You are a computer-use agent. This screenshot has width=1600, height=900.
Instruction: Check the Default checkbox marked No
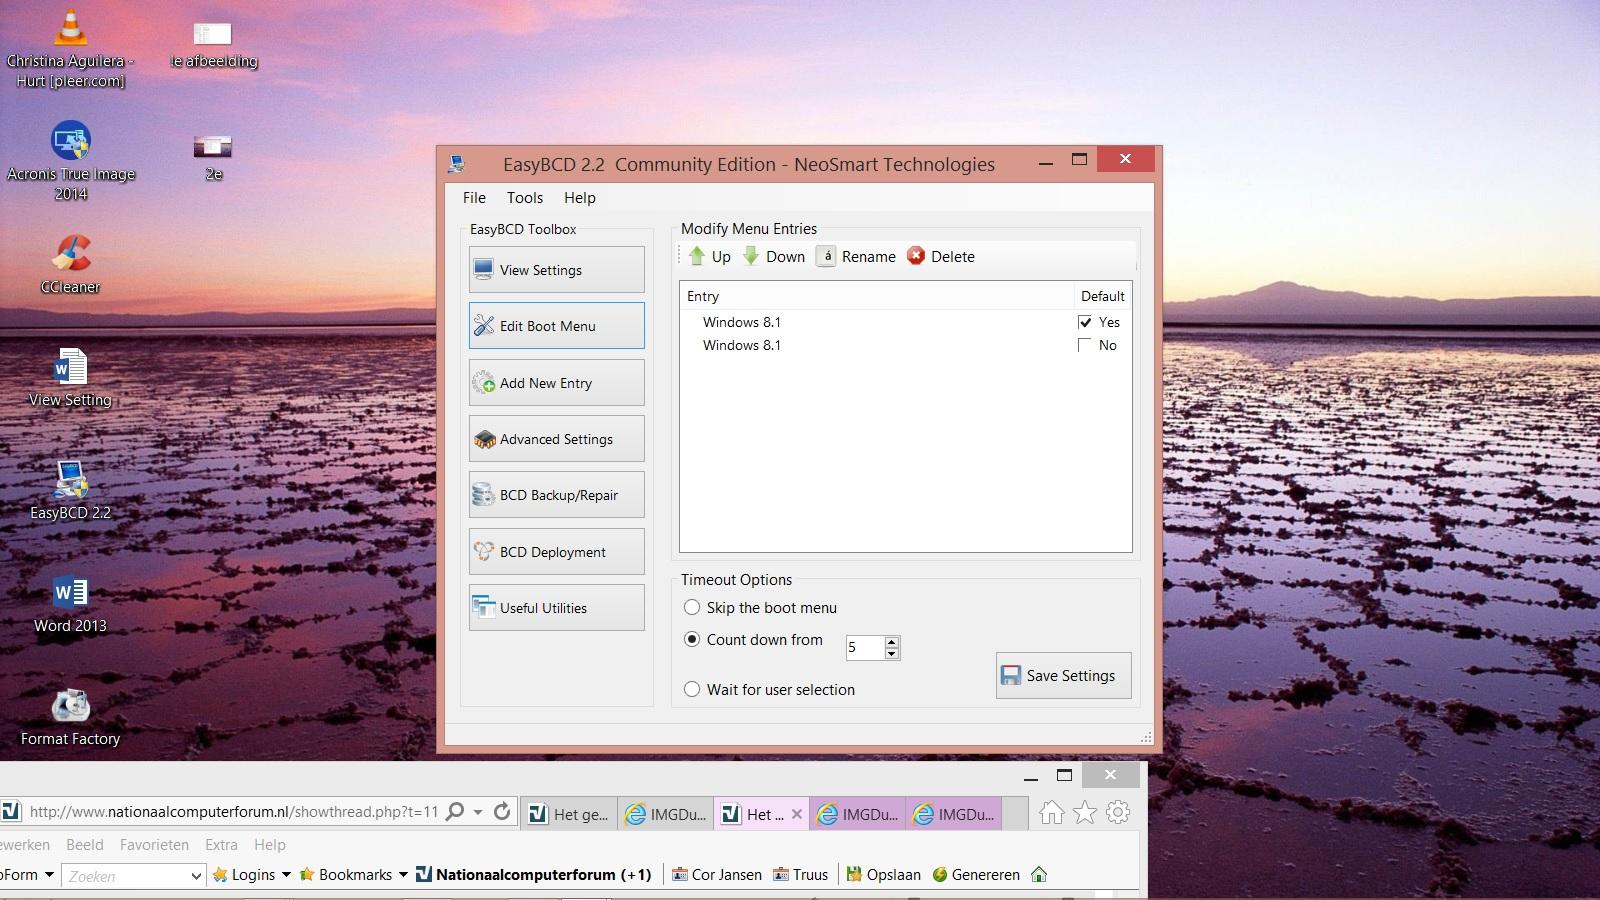click(x=1085, y=345)
